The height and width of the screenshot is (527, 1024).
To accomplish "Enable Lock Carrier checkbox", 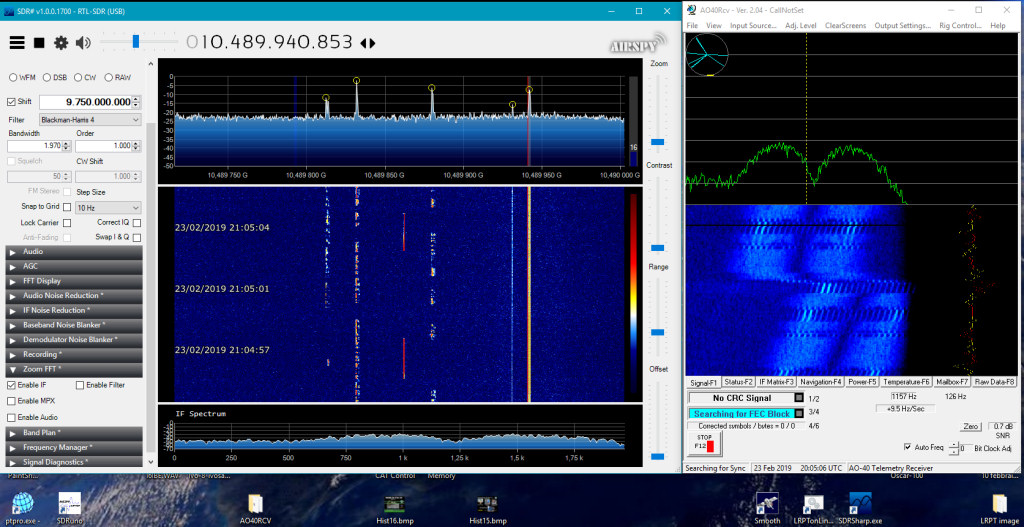I will coord(67,223).
